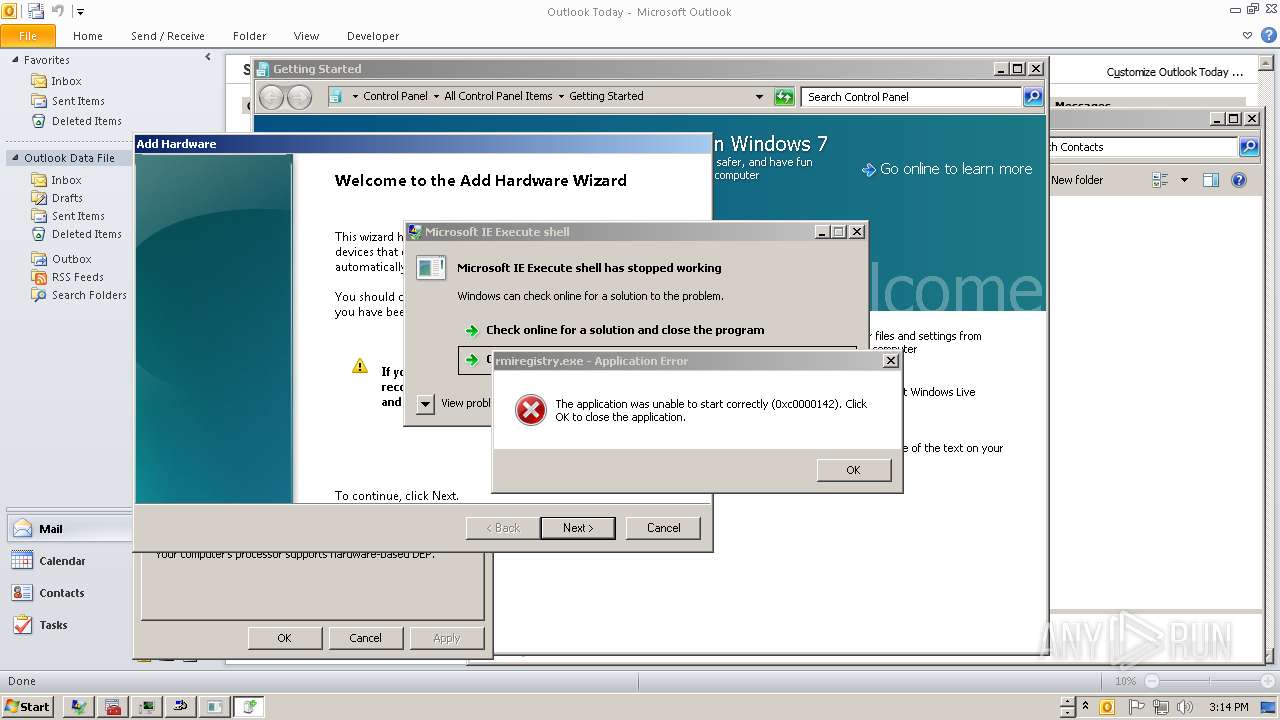
Task: Click Back arrow in Getting Started window
Action: pos(271,97)
